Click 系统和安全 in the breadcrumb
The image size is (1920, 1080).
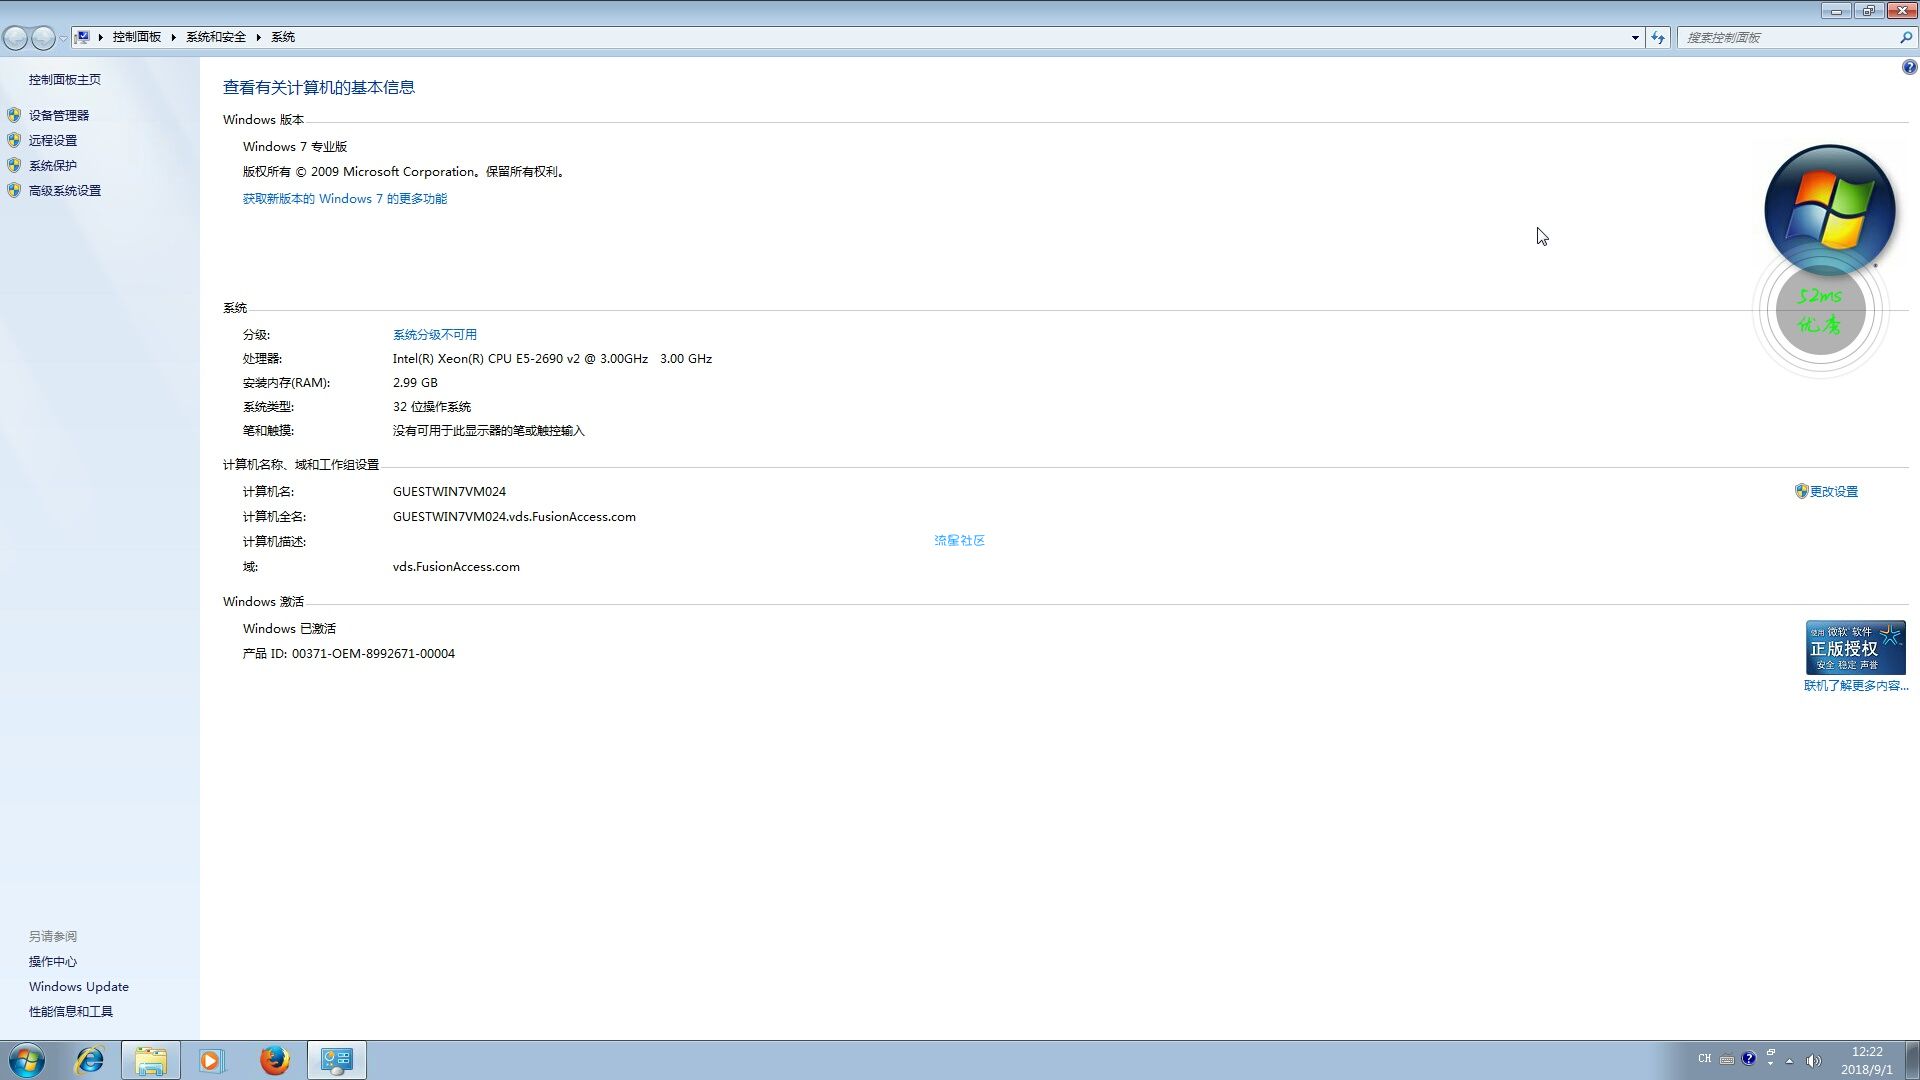[x=216, y=37]
